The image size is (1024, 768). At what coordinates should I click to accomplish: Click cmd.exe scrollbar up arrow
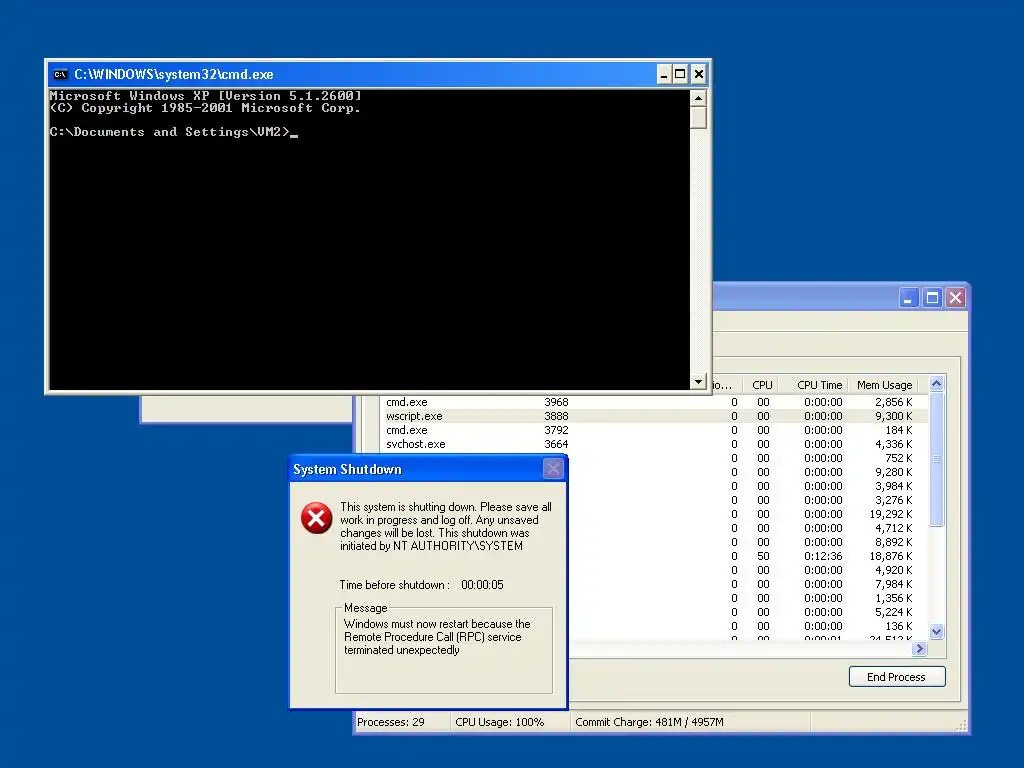click(x=698, y=99)
